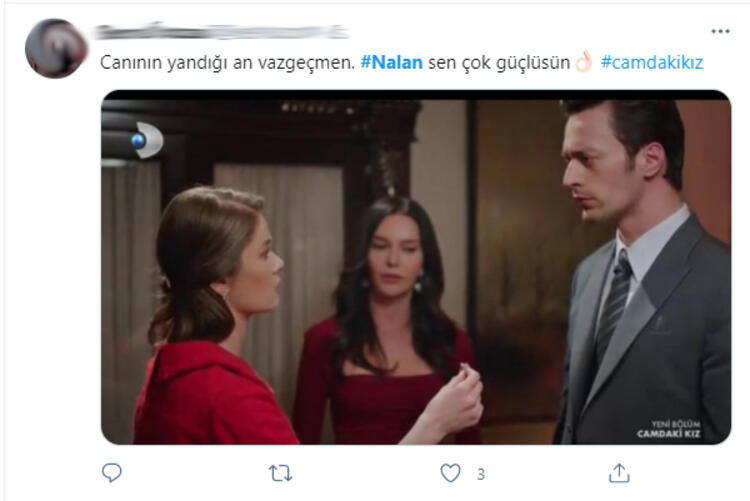Open the embedded video thumbnail
Image resolution: width=750 pixels, height=501 pixels.
click(416, 267)
